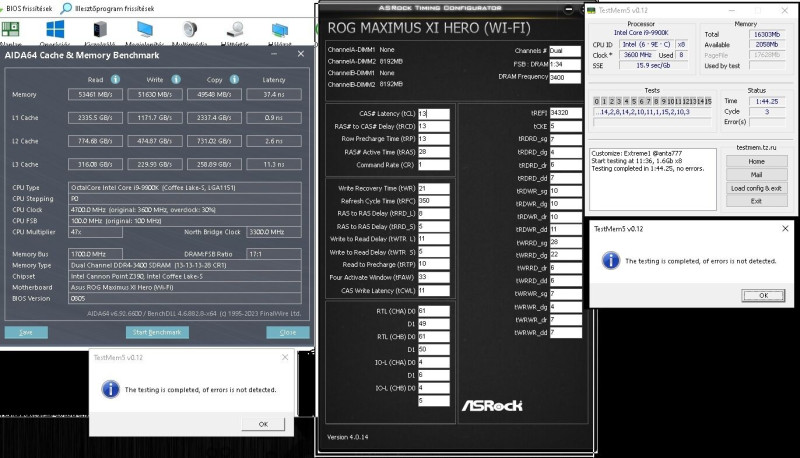The image size is (800, 458).
Task: Click test indicator 15 in TestMem5 Tests
Action: coord(708,101)
